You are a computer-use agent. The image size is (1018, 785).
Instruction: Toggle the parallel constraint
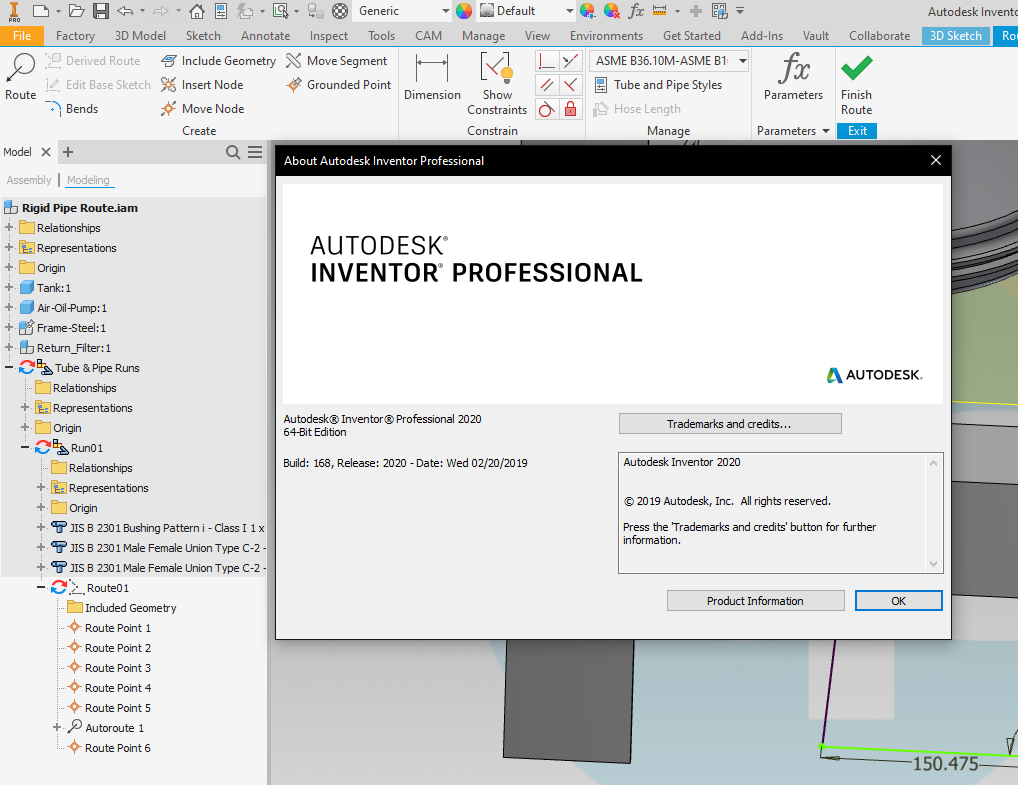[546, 85]
